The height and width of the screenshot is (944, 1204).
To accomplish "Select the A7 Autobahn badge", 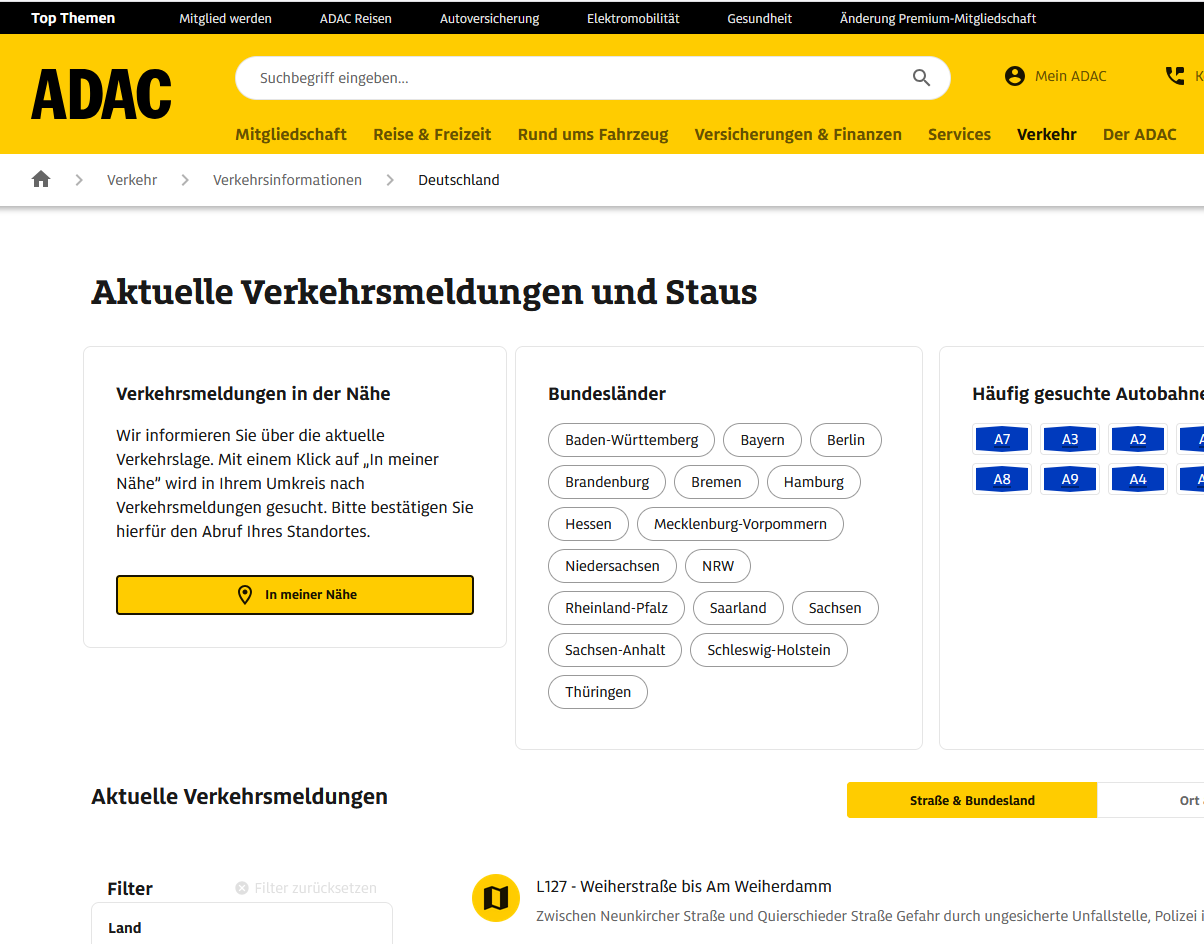I will pos(1002,439).
